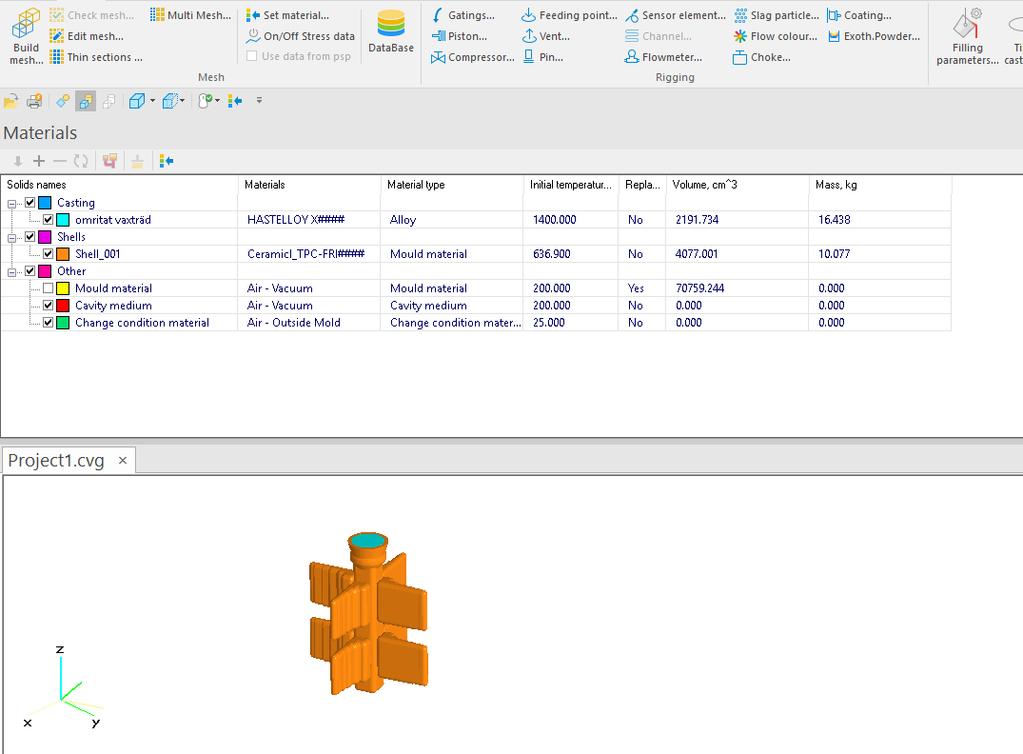Collapse the Shells tree node
Viewport: 1023px width, 754px height.
click(12, 237)
